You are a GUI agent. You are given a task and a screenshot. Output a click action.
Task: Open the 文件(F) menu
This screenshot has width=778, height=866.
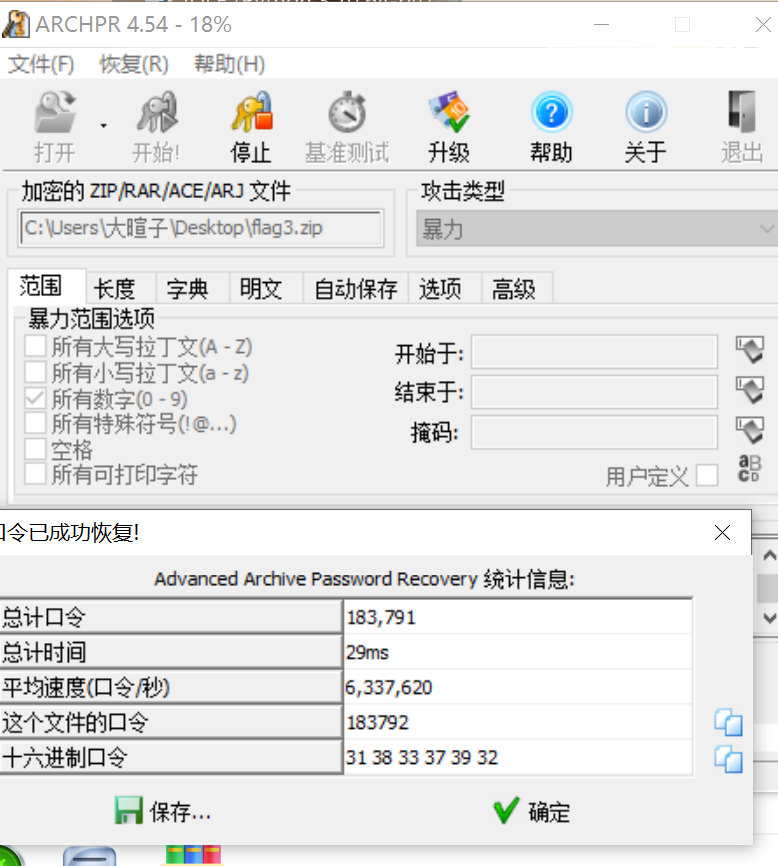point(41,64)
